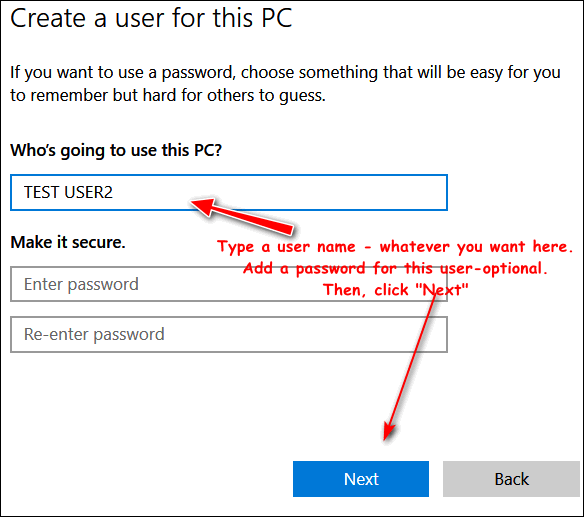
Task: Click the paragraph about choosing a password
Action: [285, 84]
